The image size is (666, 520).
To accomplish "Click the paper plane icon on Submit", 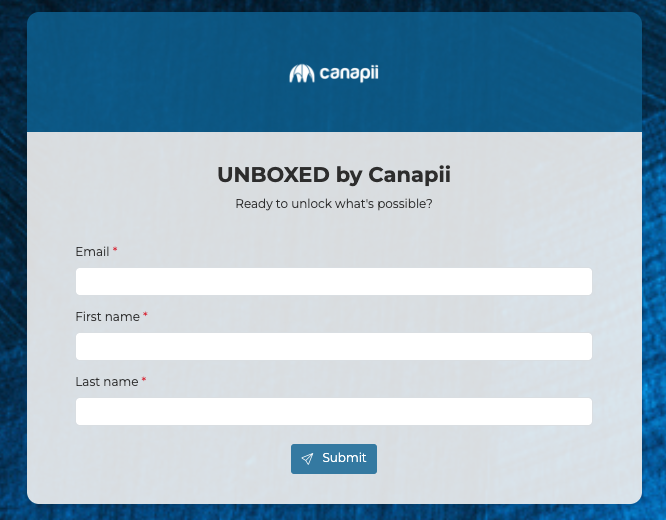I will point(307,458).
